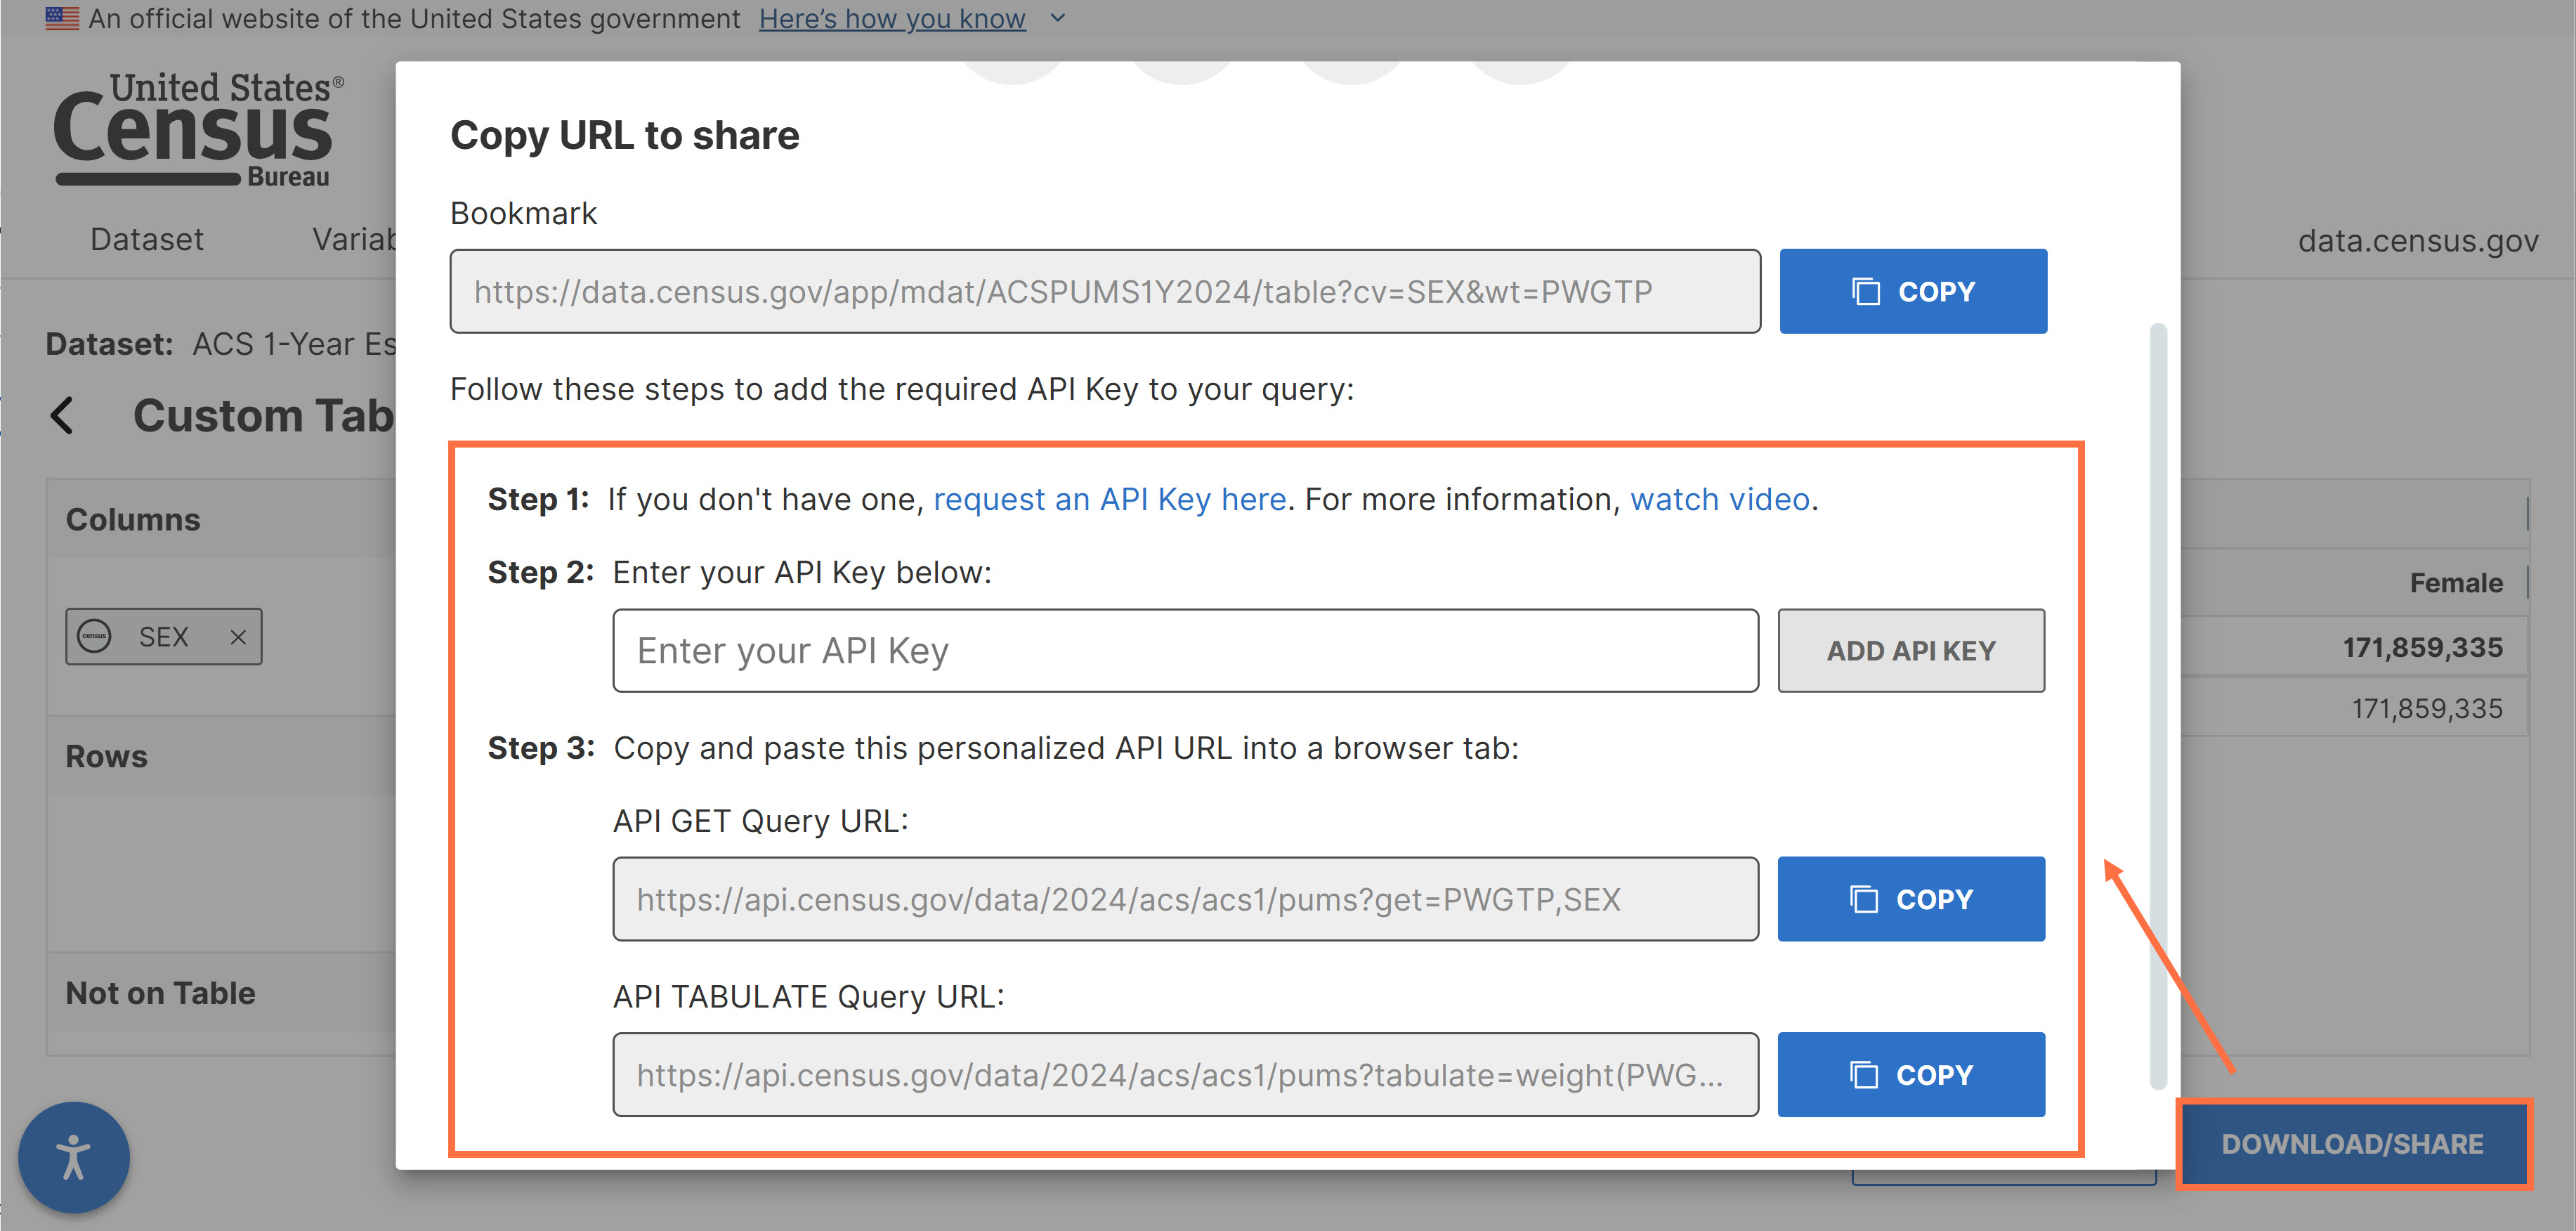This screenshot has height=1231, width=2576.
Task: Click the census circle icon on SEX chip
Action: pyautogui.click(x=95, y=636)
